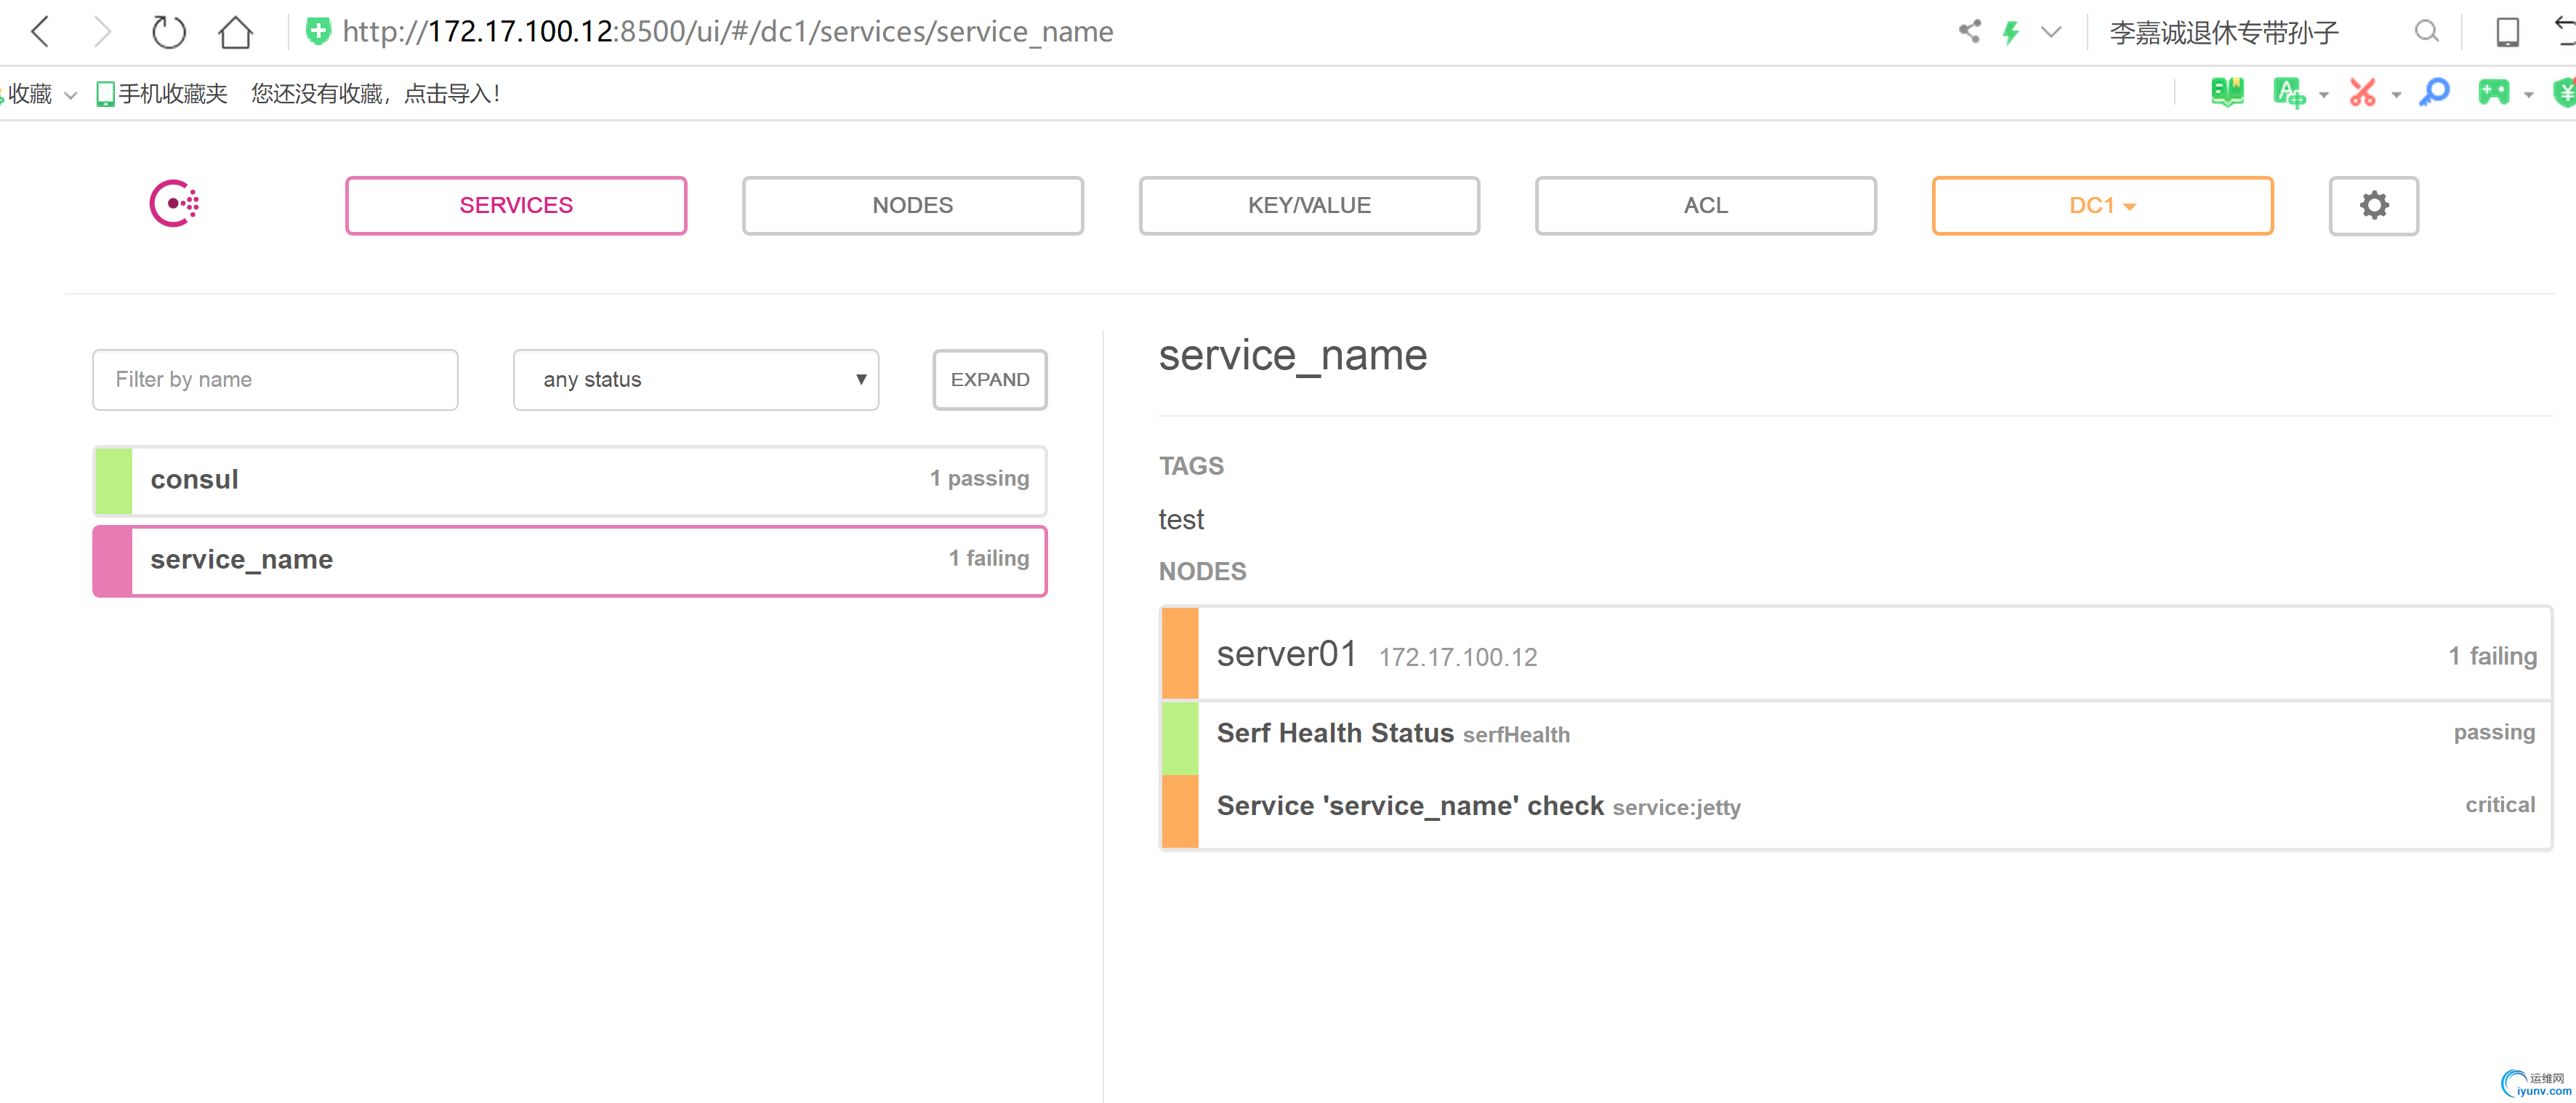Click the Filter by name field
The width and height of the screenshot is (2576, 1103).
point(275,380)
